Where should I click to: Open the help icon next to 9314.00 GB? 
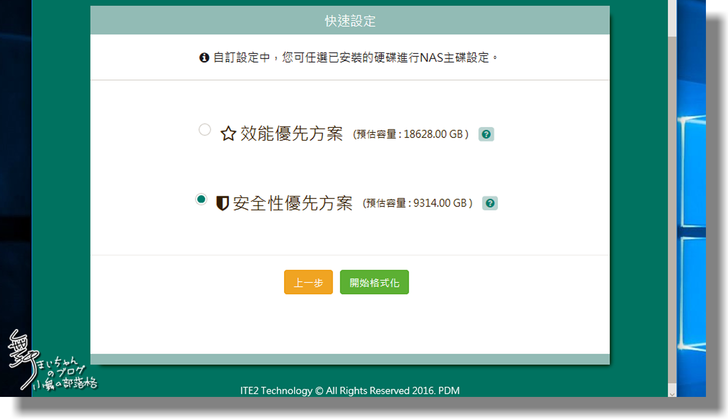[490, 203]
